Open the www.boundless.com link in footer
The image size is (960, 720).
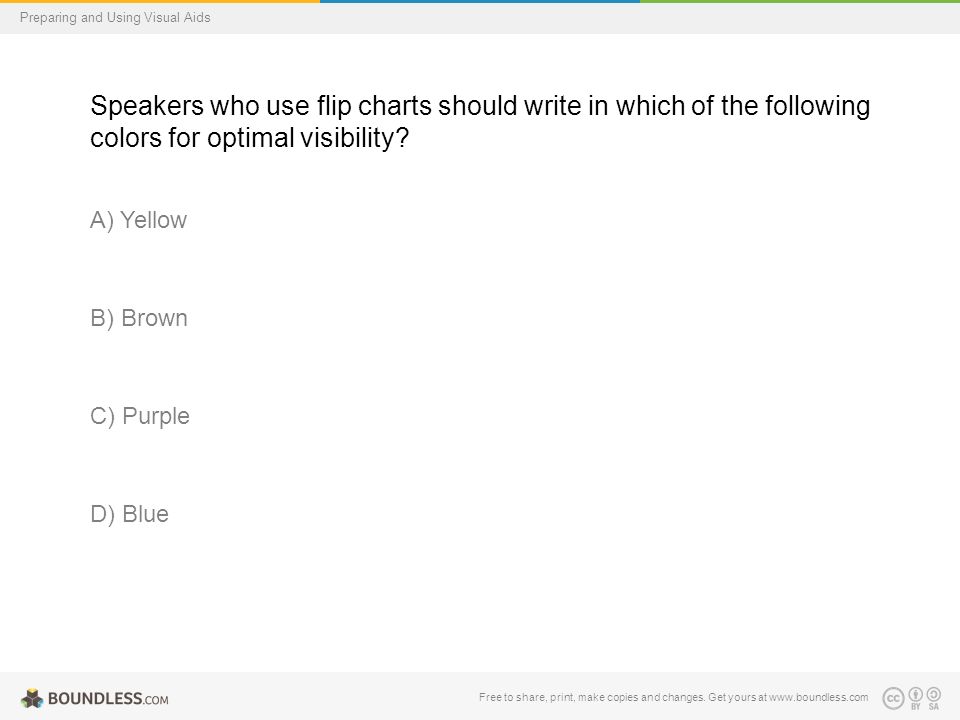[819, 697]
